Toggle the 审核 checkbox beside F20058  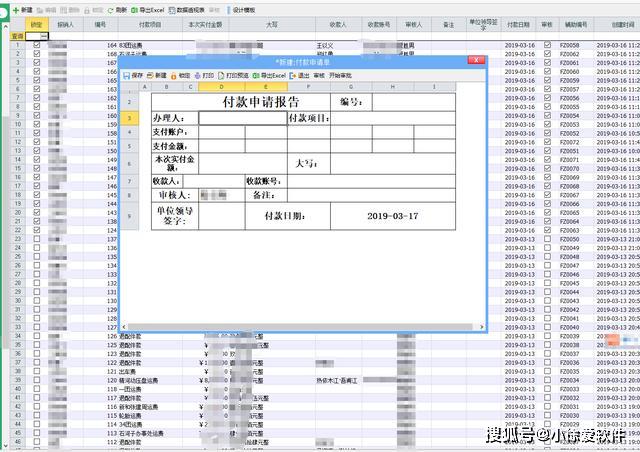pos(547,45)
